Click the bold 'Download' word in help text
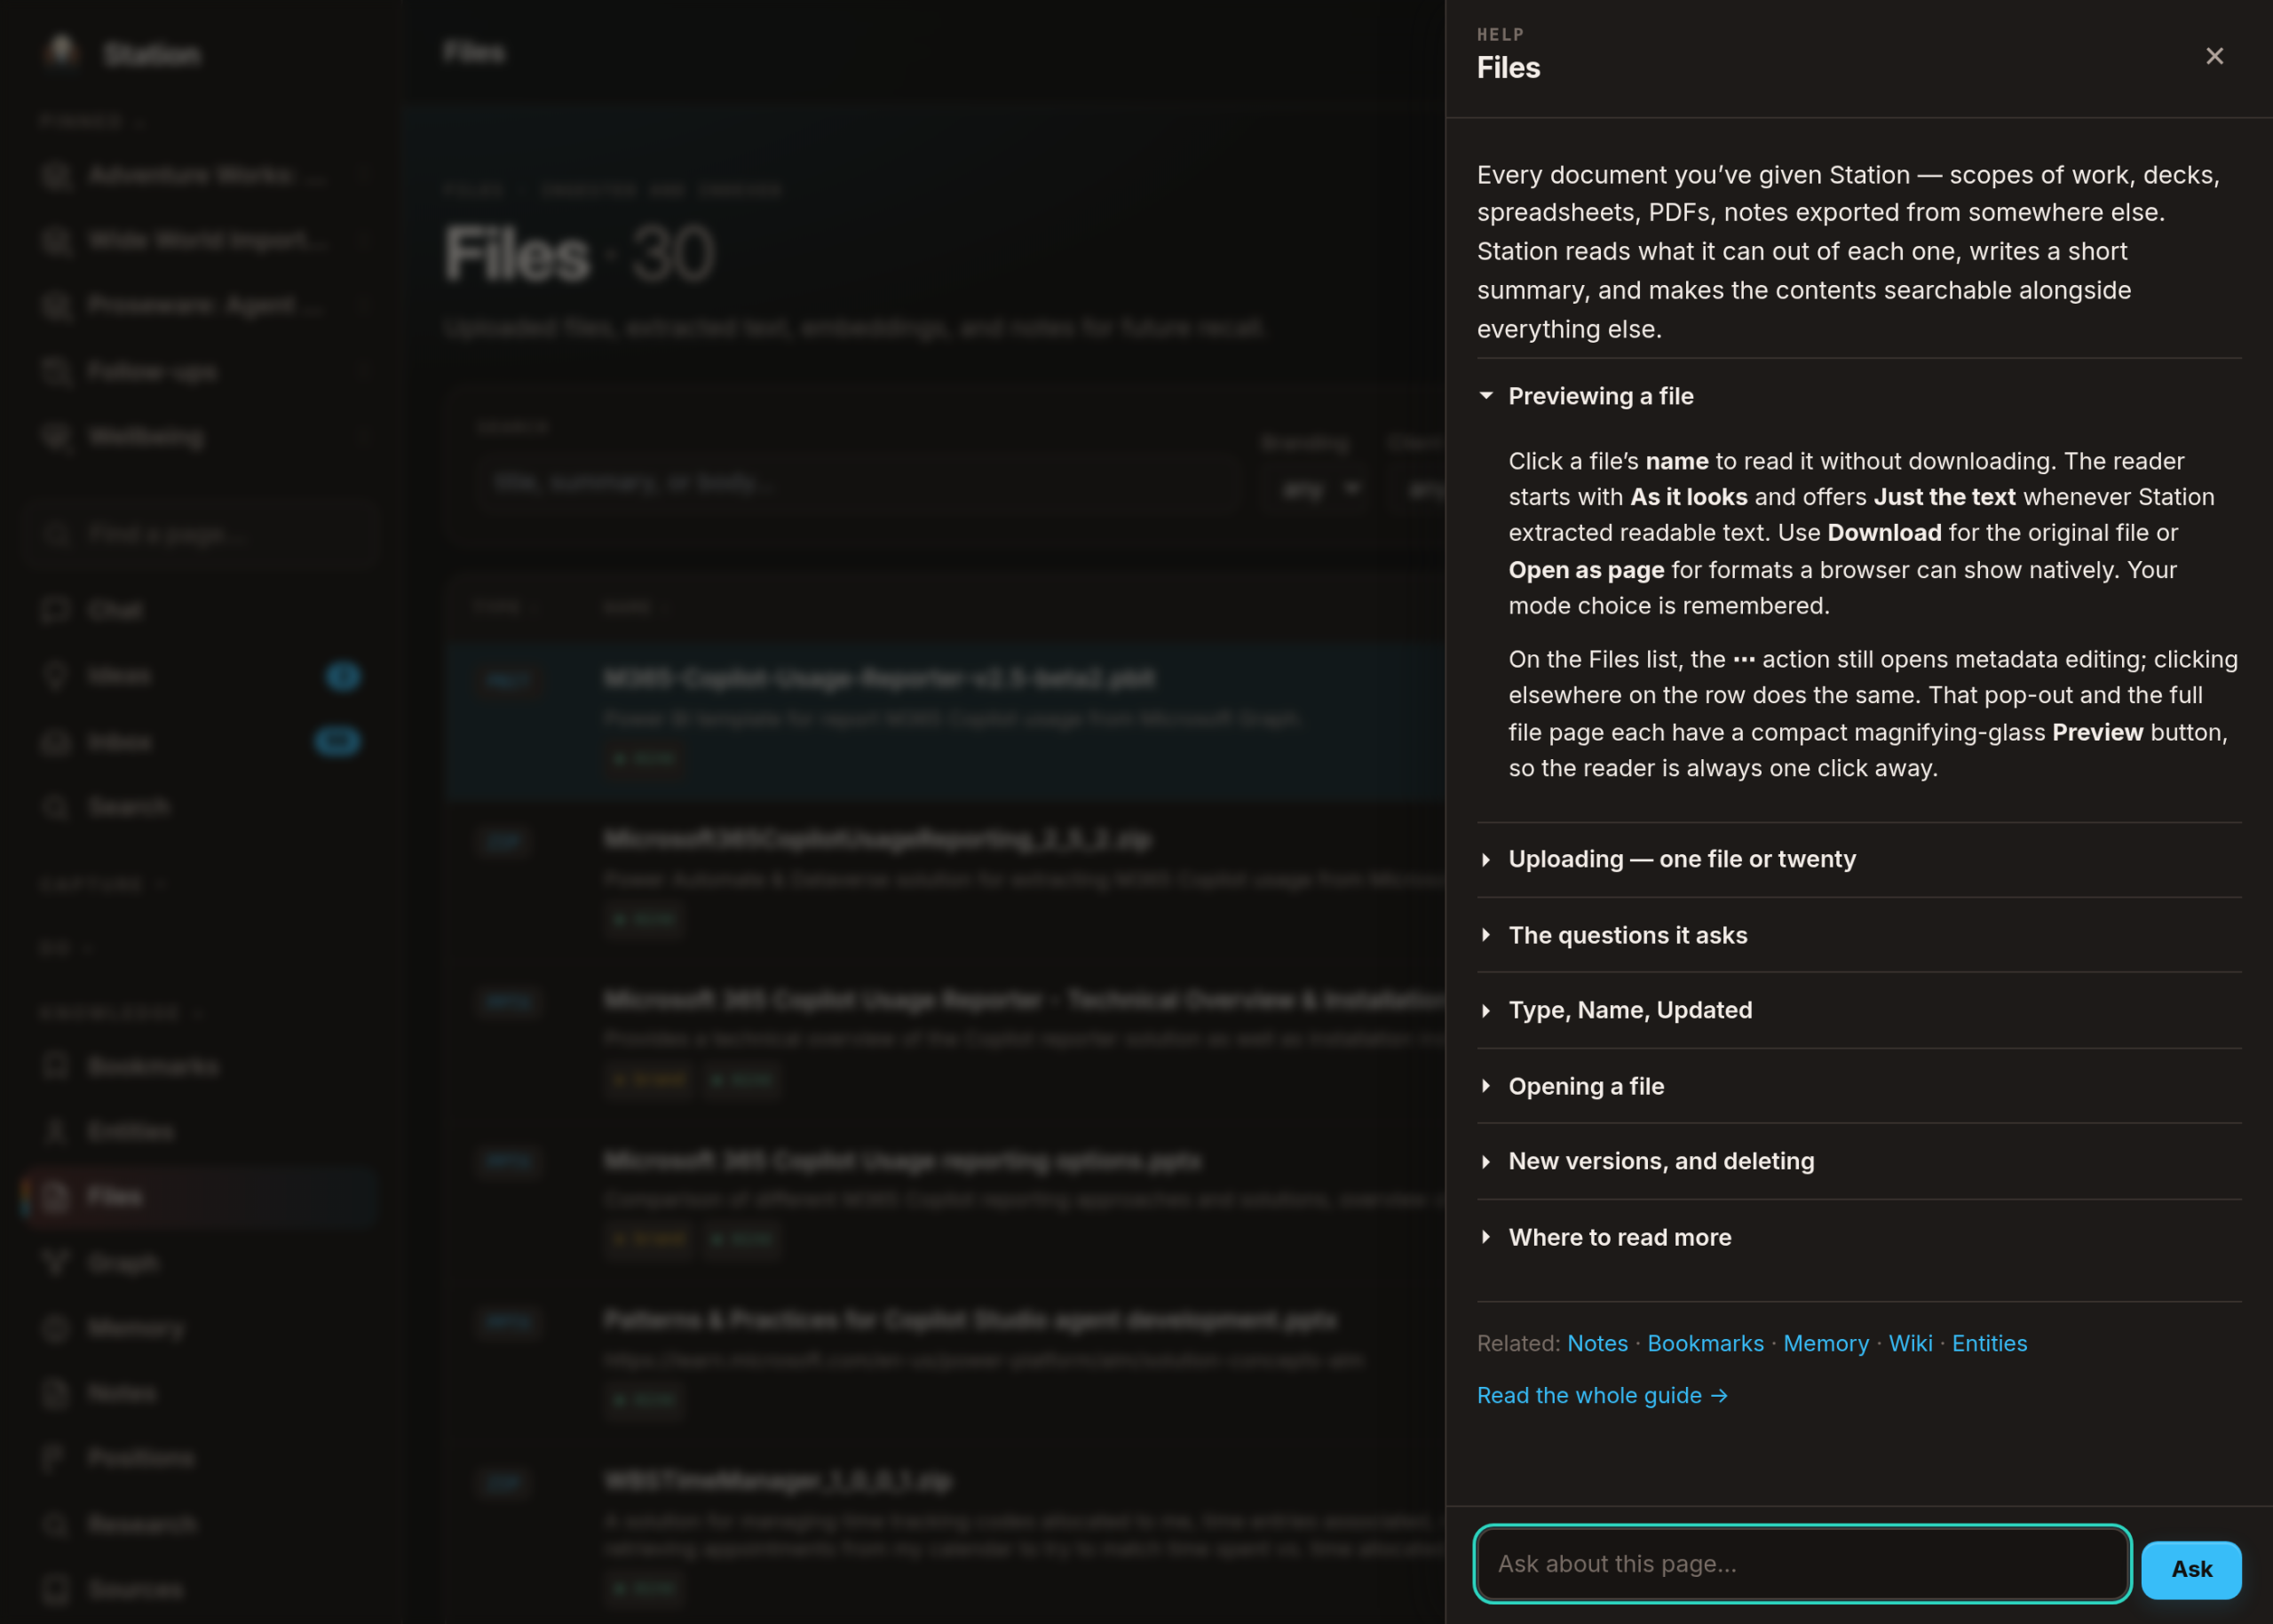 coord(1884,533)
